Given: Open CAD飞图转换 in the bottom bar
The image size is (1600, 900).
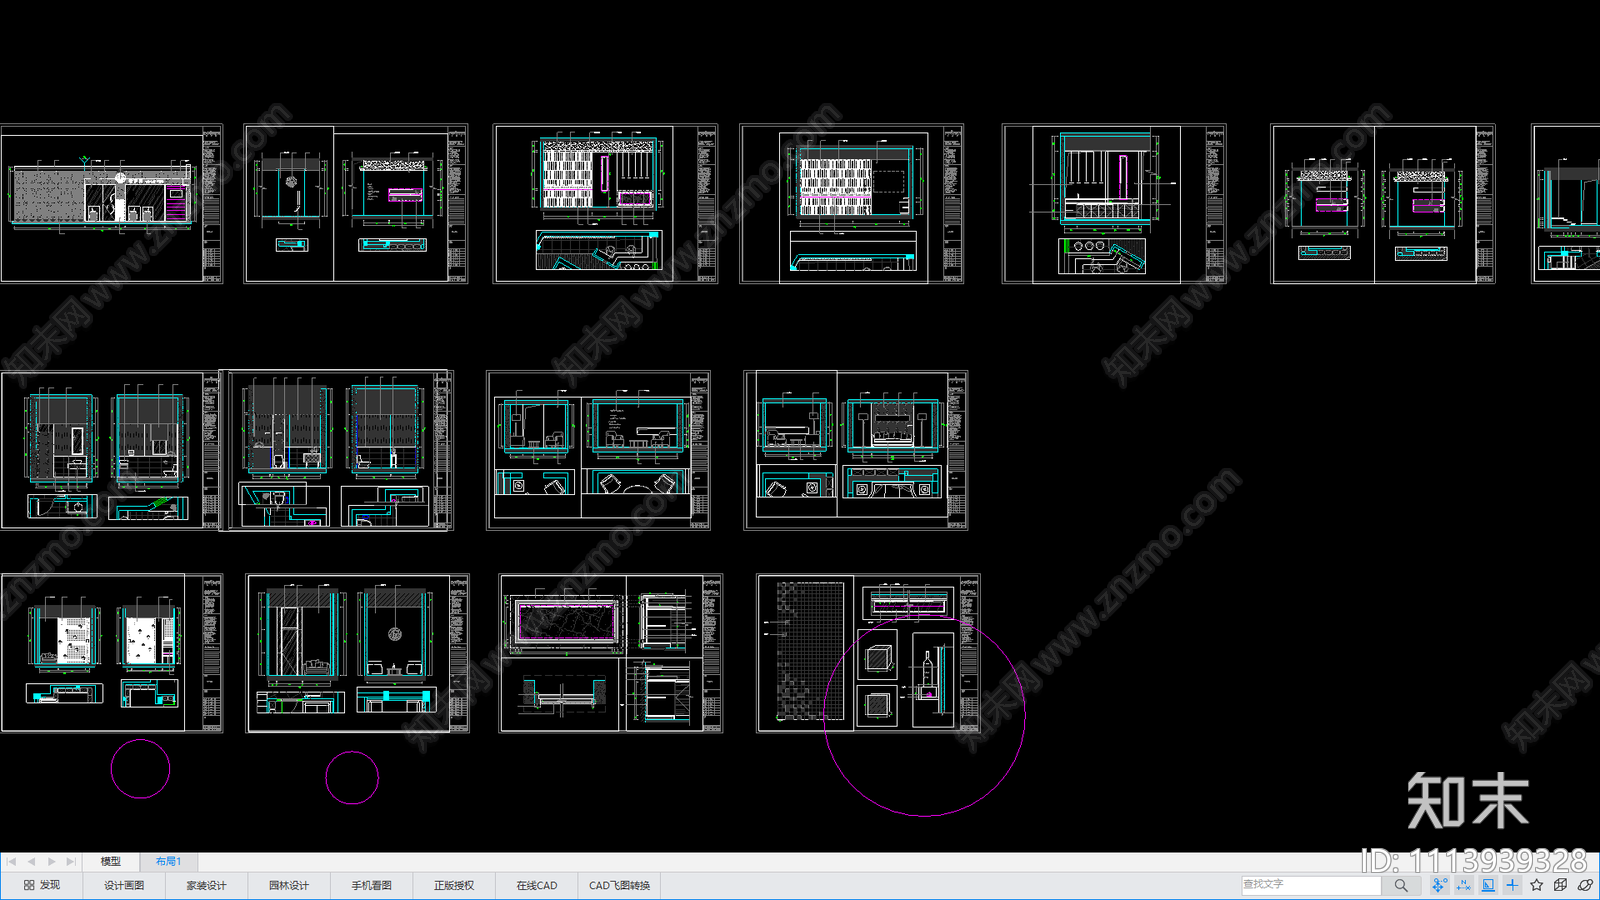Looking at the screenshot, I should point(619,885).
